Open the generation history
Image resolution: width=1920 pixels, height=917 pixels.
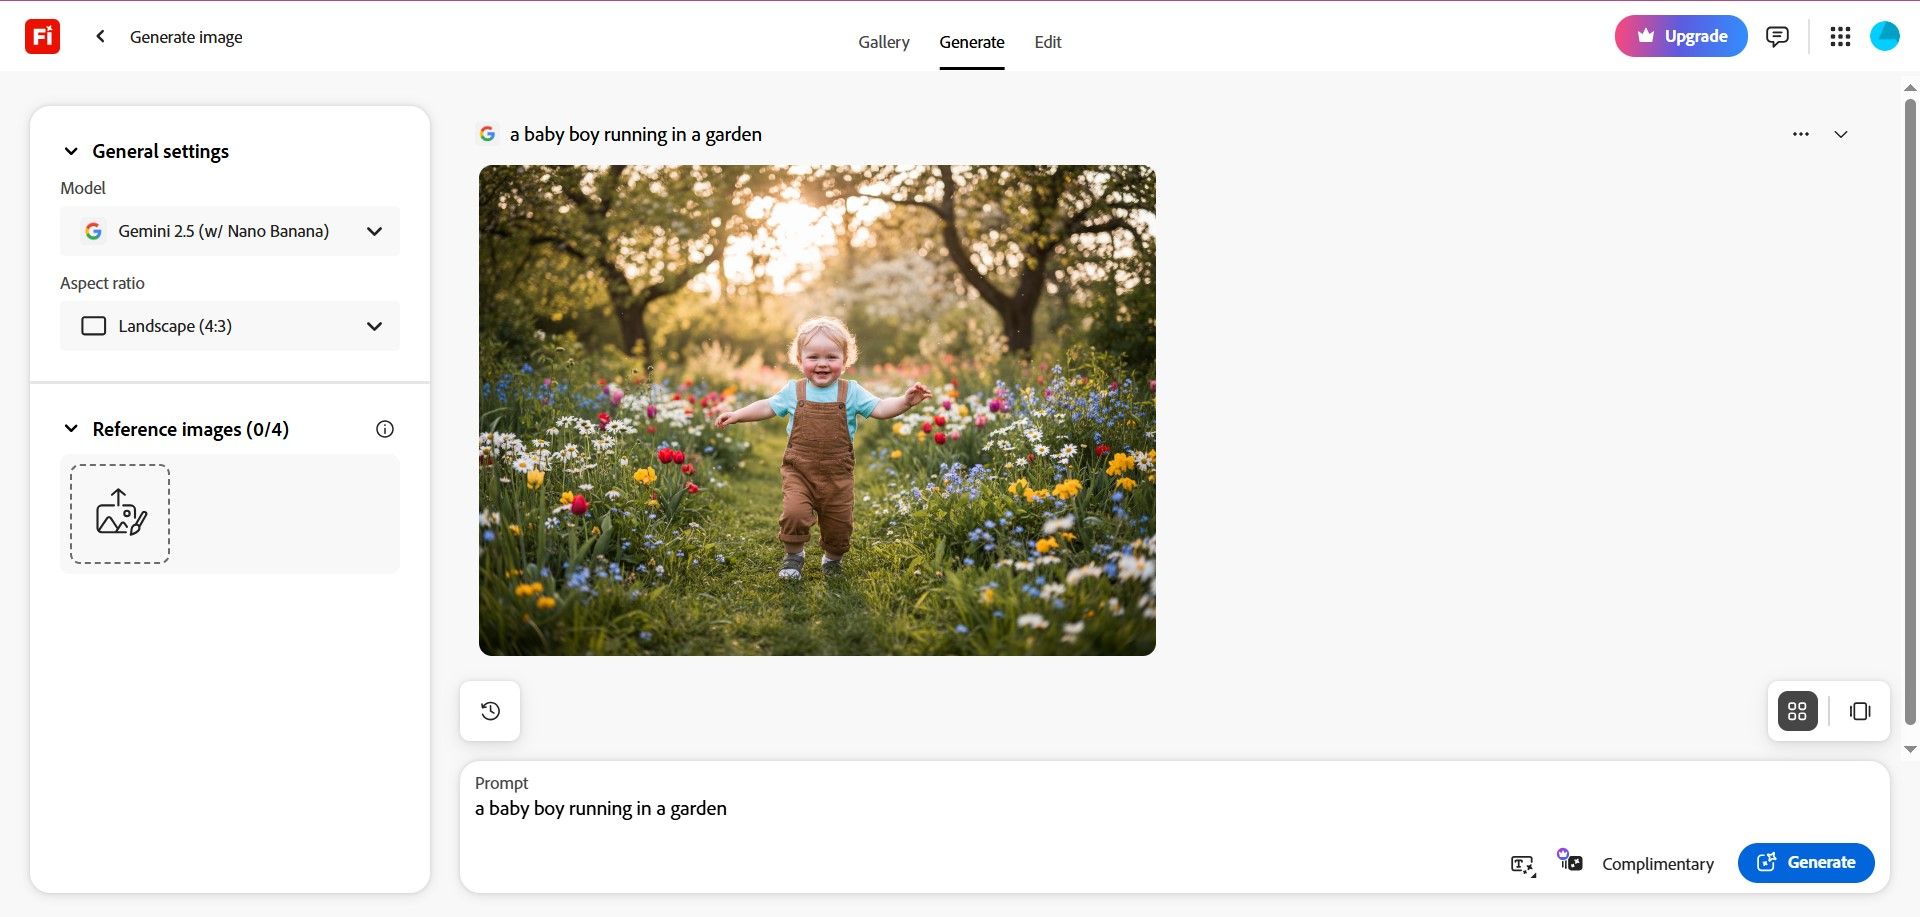point(490,711)
